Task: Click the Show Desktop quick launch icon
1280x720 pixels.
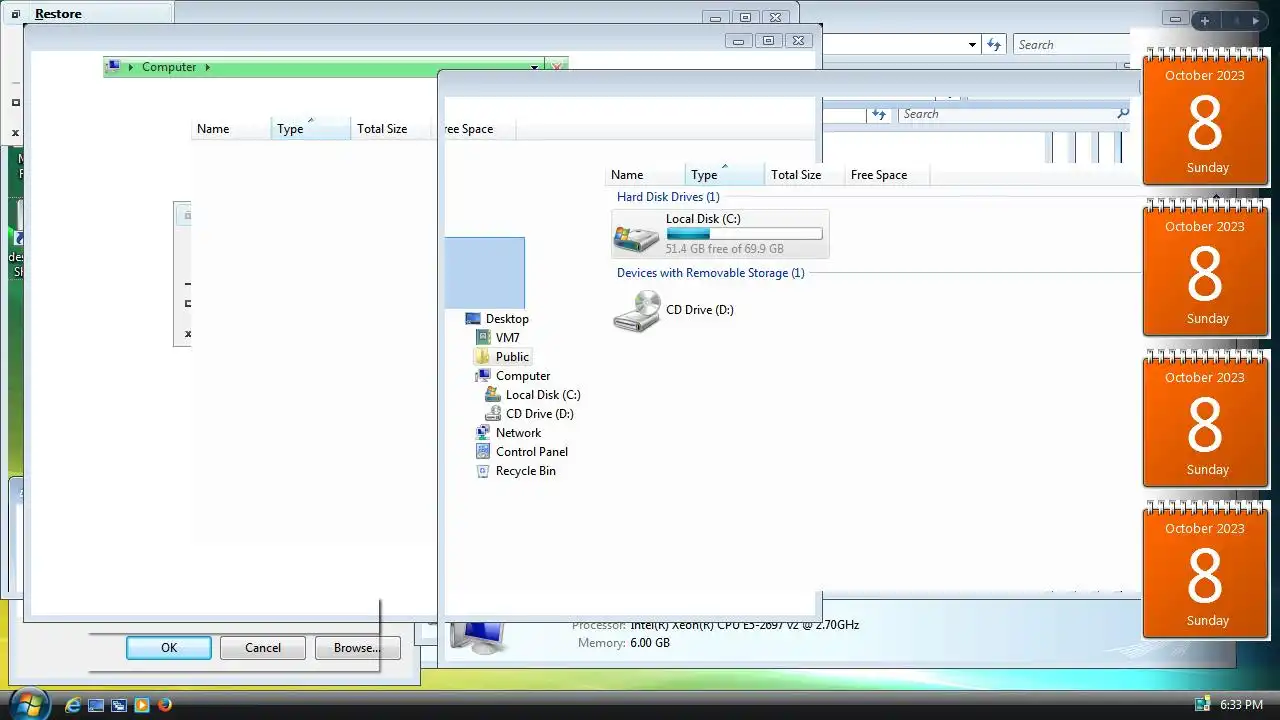Action: tap(95, 705)
